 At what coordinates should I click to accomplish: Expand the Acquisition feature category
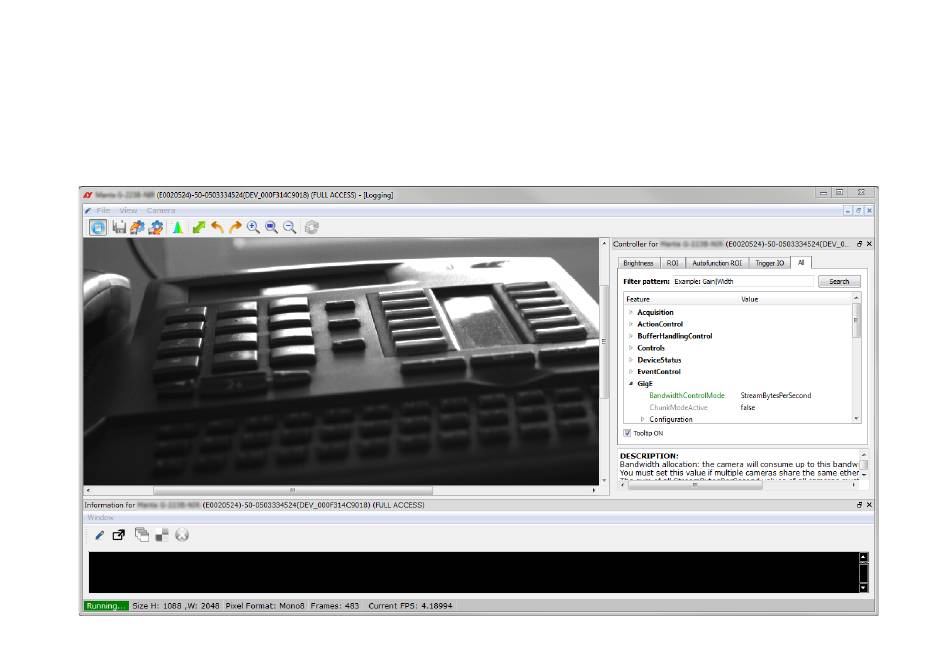(x=631, y=313)
